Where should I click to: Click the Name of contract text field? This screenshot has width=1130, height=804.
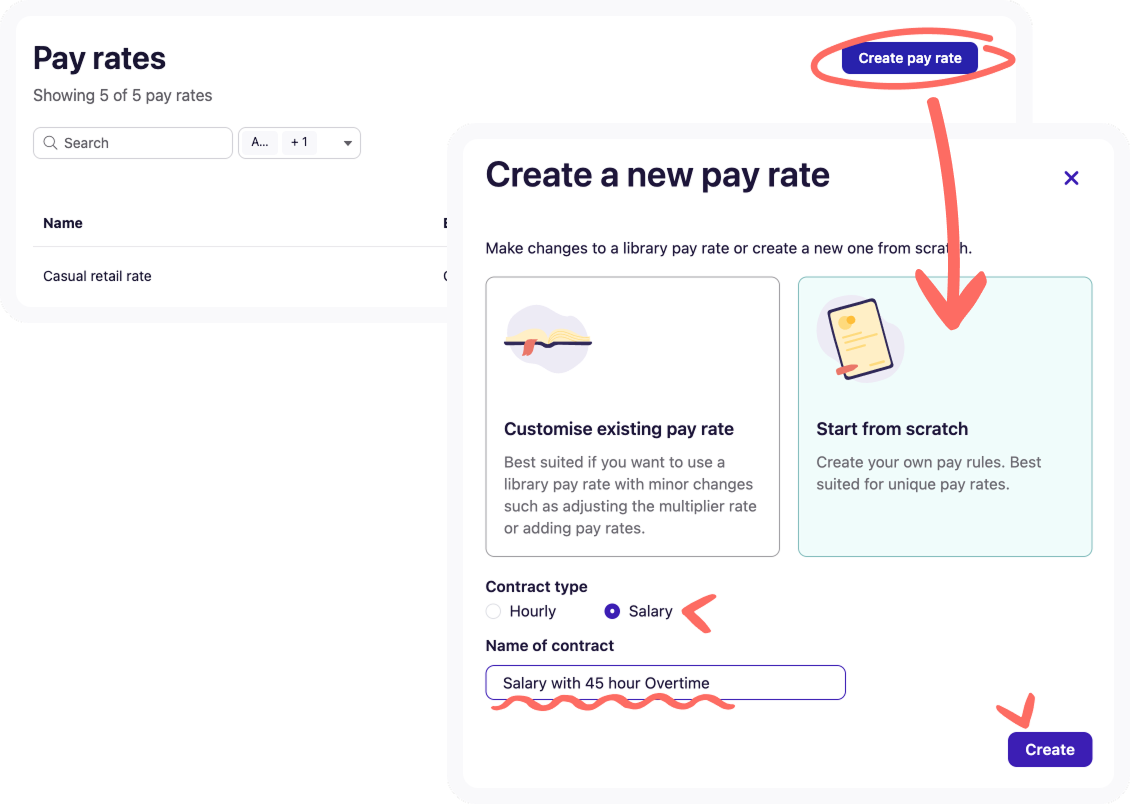665,683
